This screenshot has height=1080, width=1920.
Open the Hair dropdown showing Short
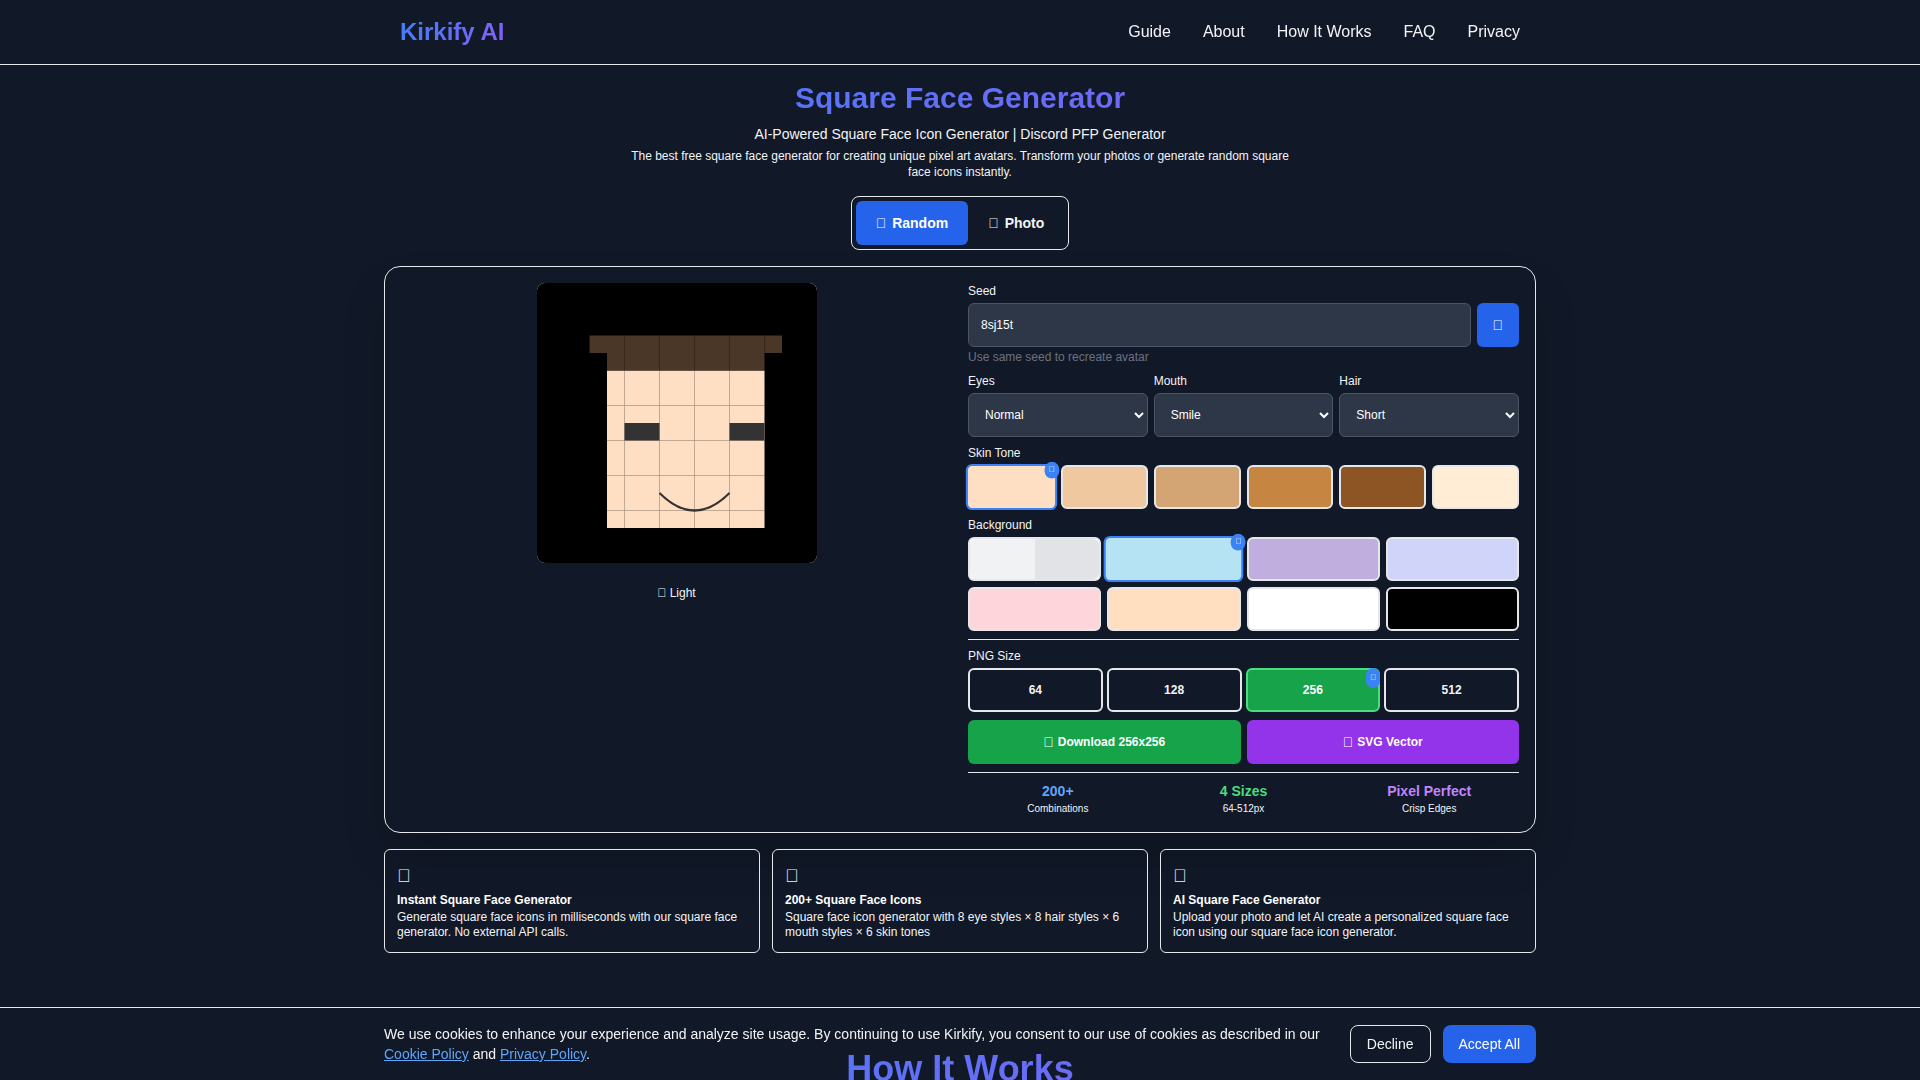[1428, 415]
